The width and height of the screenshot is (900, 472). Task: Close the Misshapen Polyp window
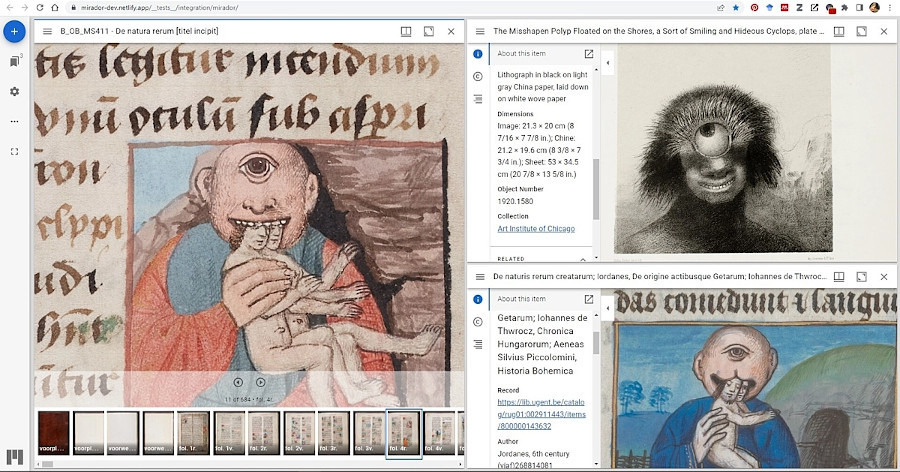coord(884,32)
